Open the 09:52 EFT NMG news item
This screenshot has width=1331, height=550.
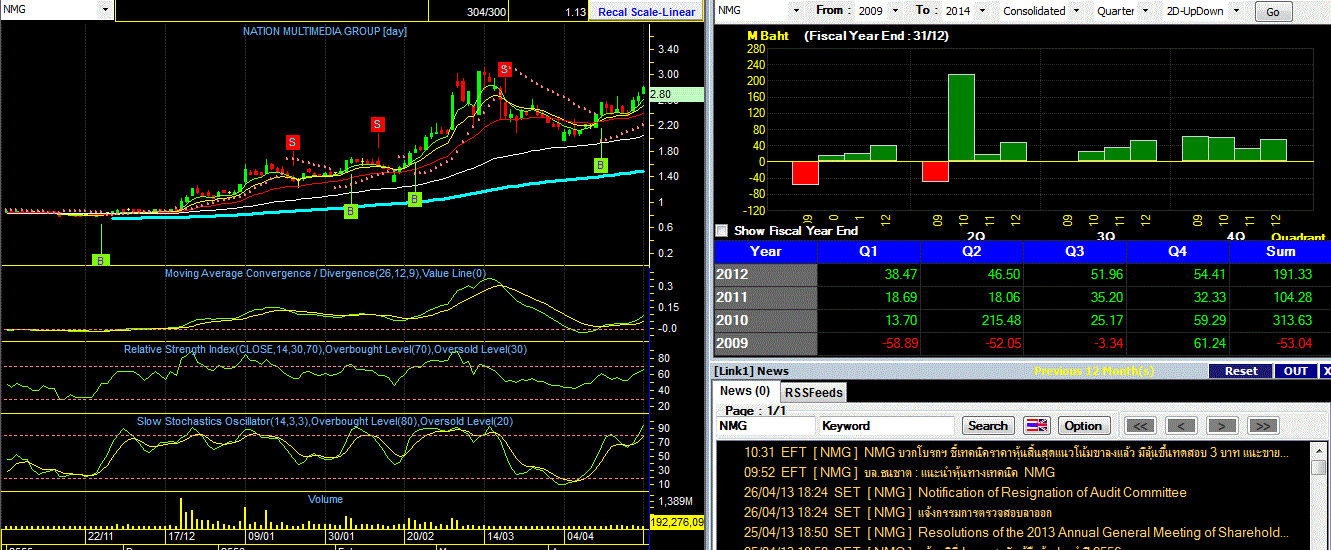(x=899, y=472)
